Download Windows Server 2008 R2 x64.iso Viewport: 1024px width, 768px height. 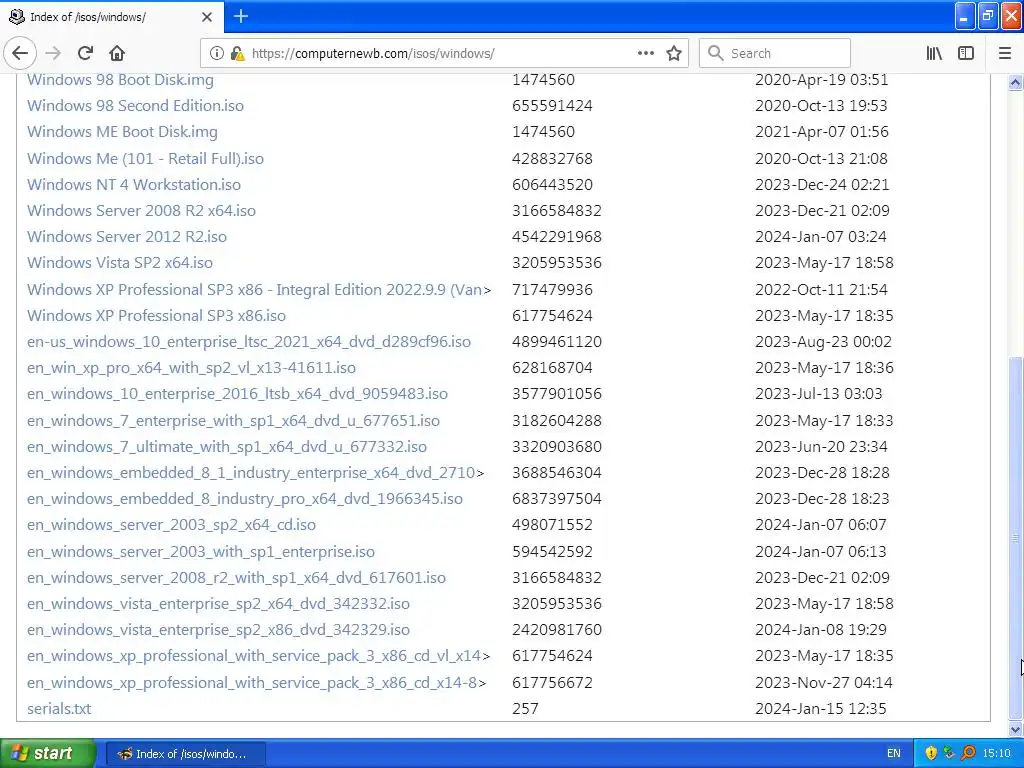coord(141,211)
